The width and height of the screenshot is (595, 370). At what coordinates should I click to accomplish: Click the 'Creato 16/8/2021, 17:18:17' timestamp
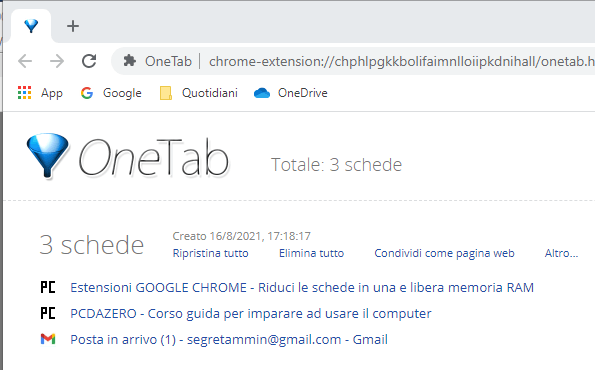241,236
